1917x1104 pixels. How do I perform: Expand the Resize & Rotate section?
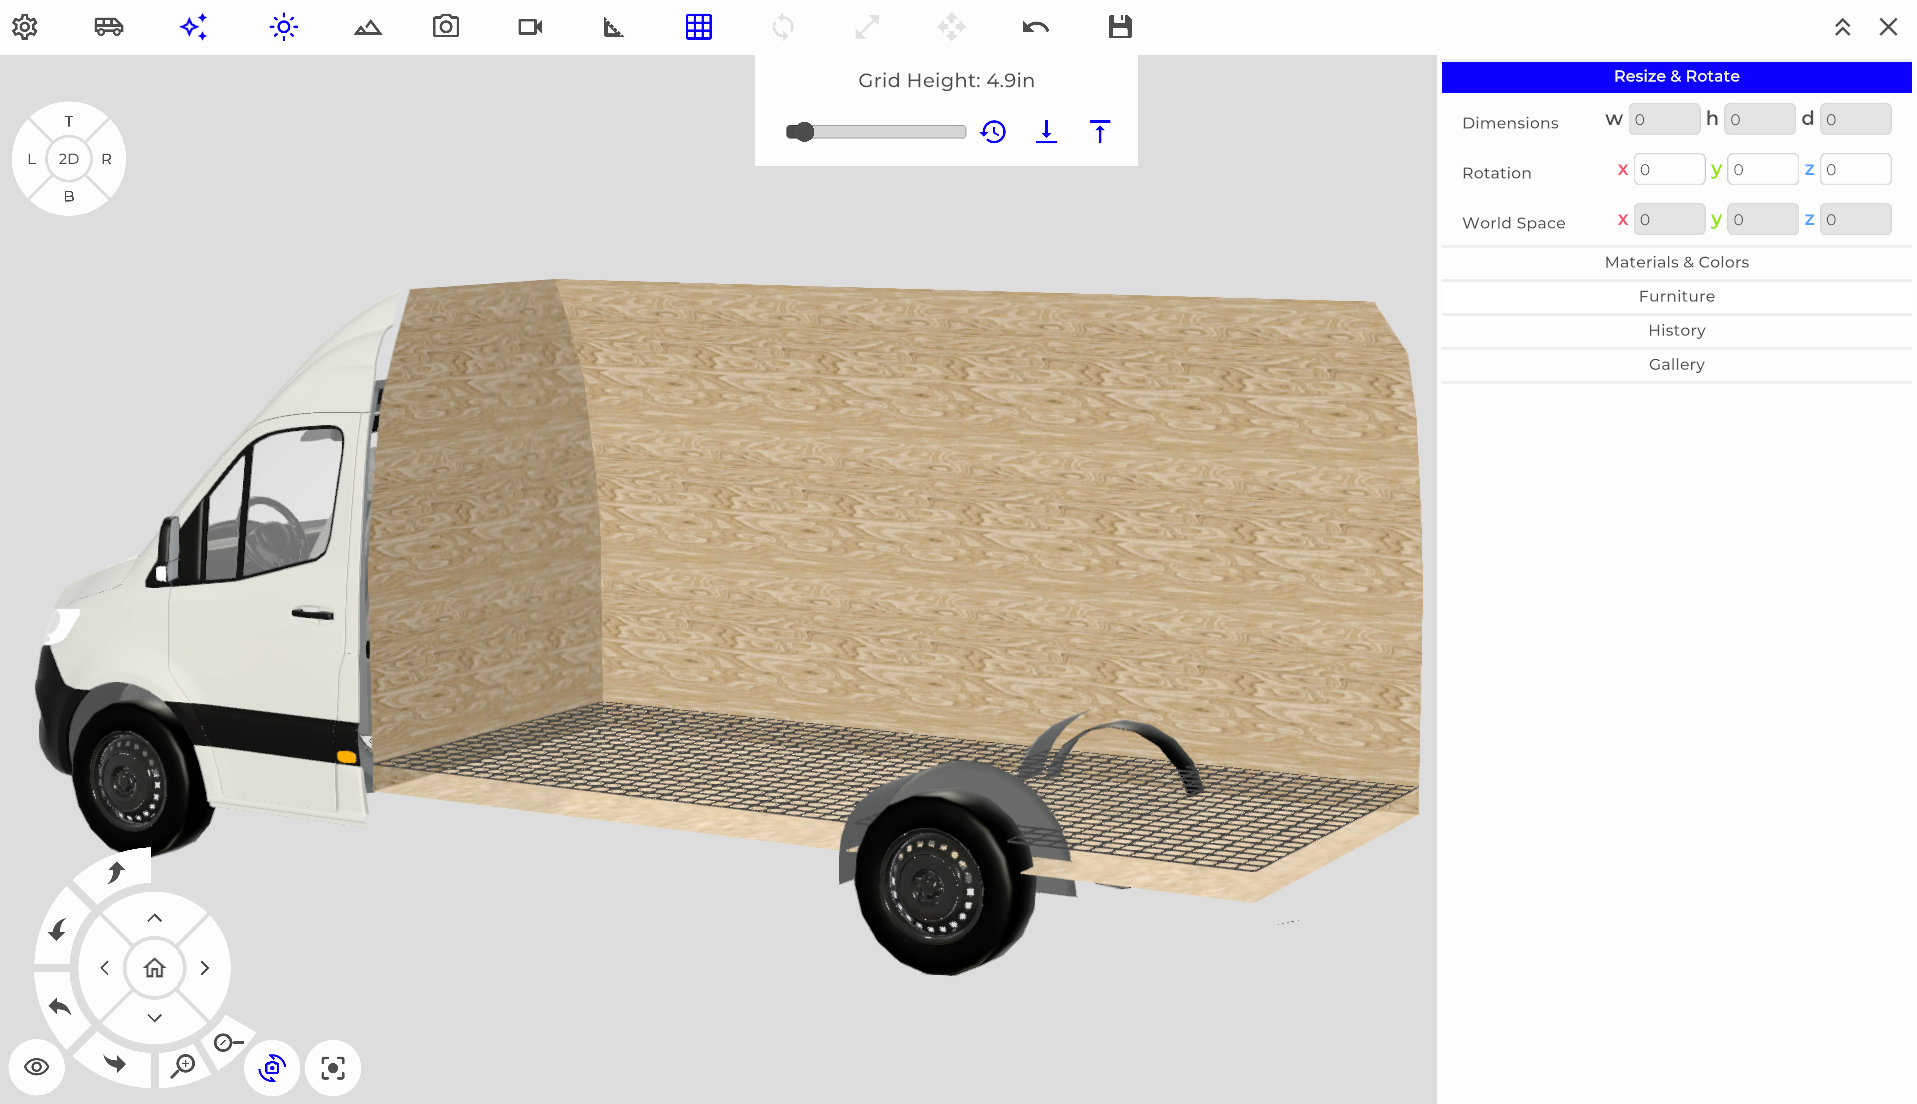[x=1676, y=77]
